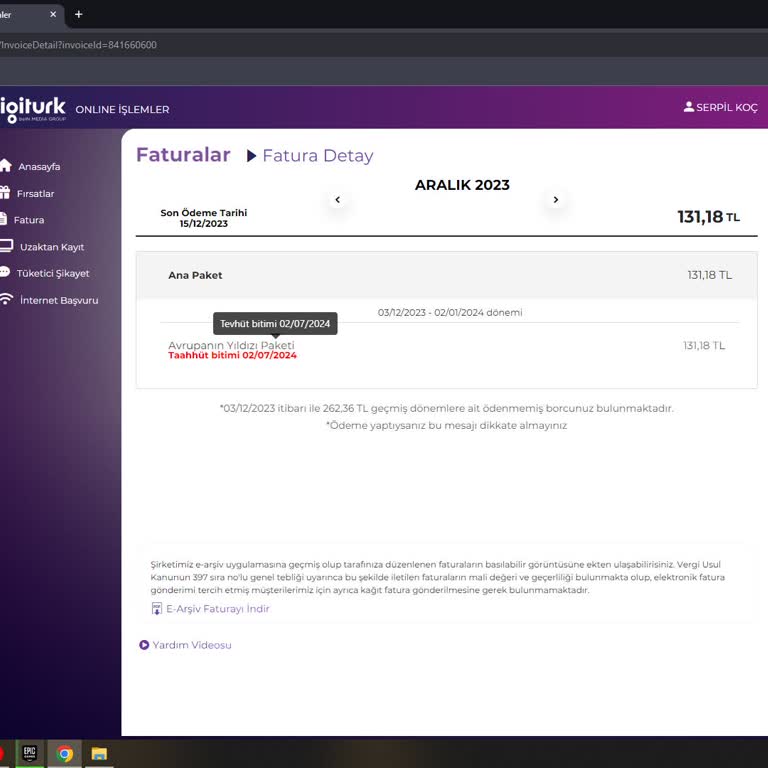768x768 pixels.
Task: Click the ARALIK 2023 month heading
Action: [x=462, y=185]
